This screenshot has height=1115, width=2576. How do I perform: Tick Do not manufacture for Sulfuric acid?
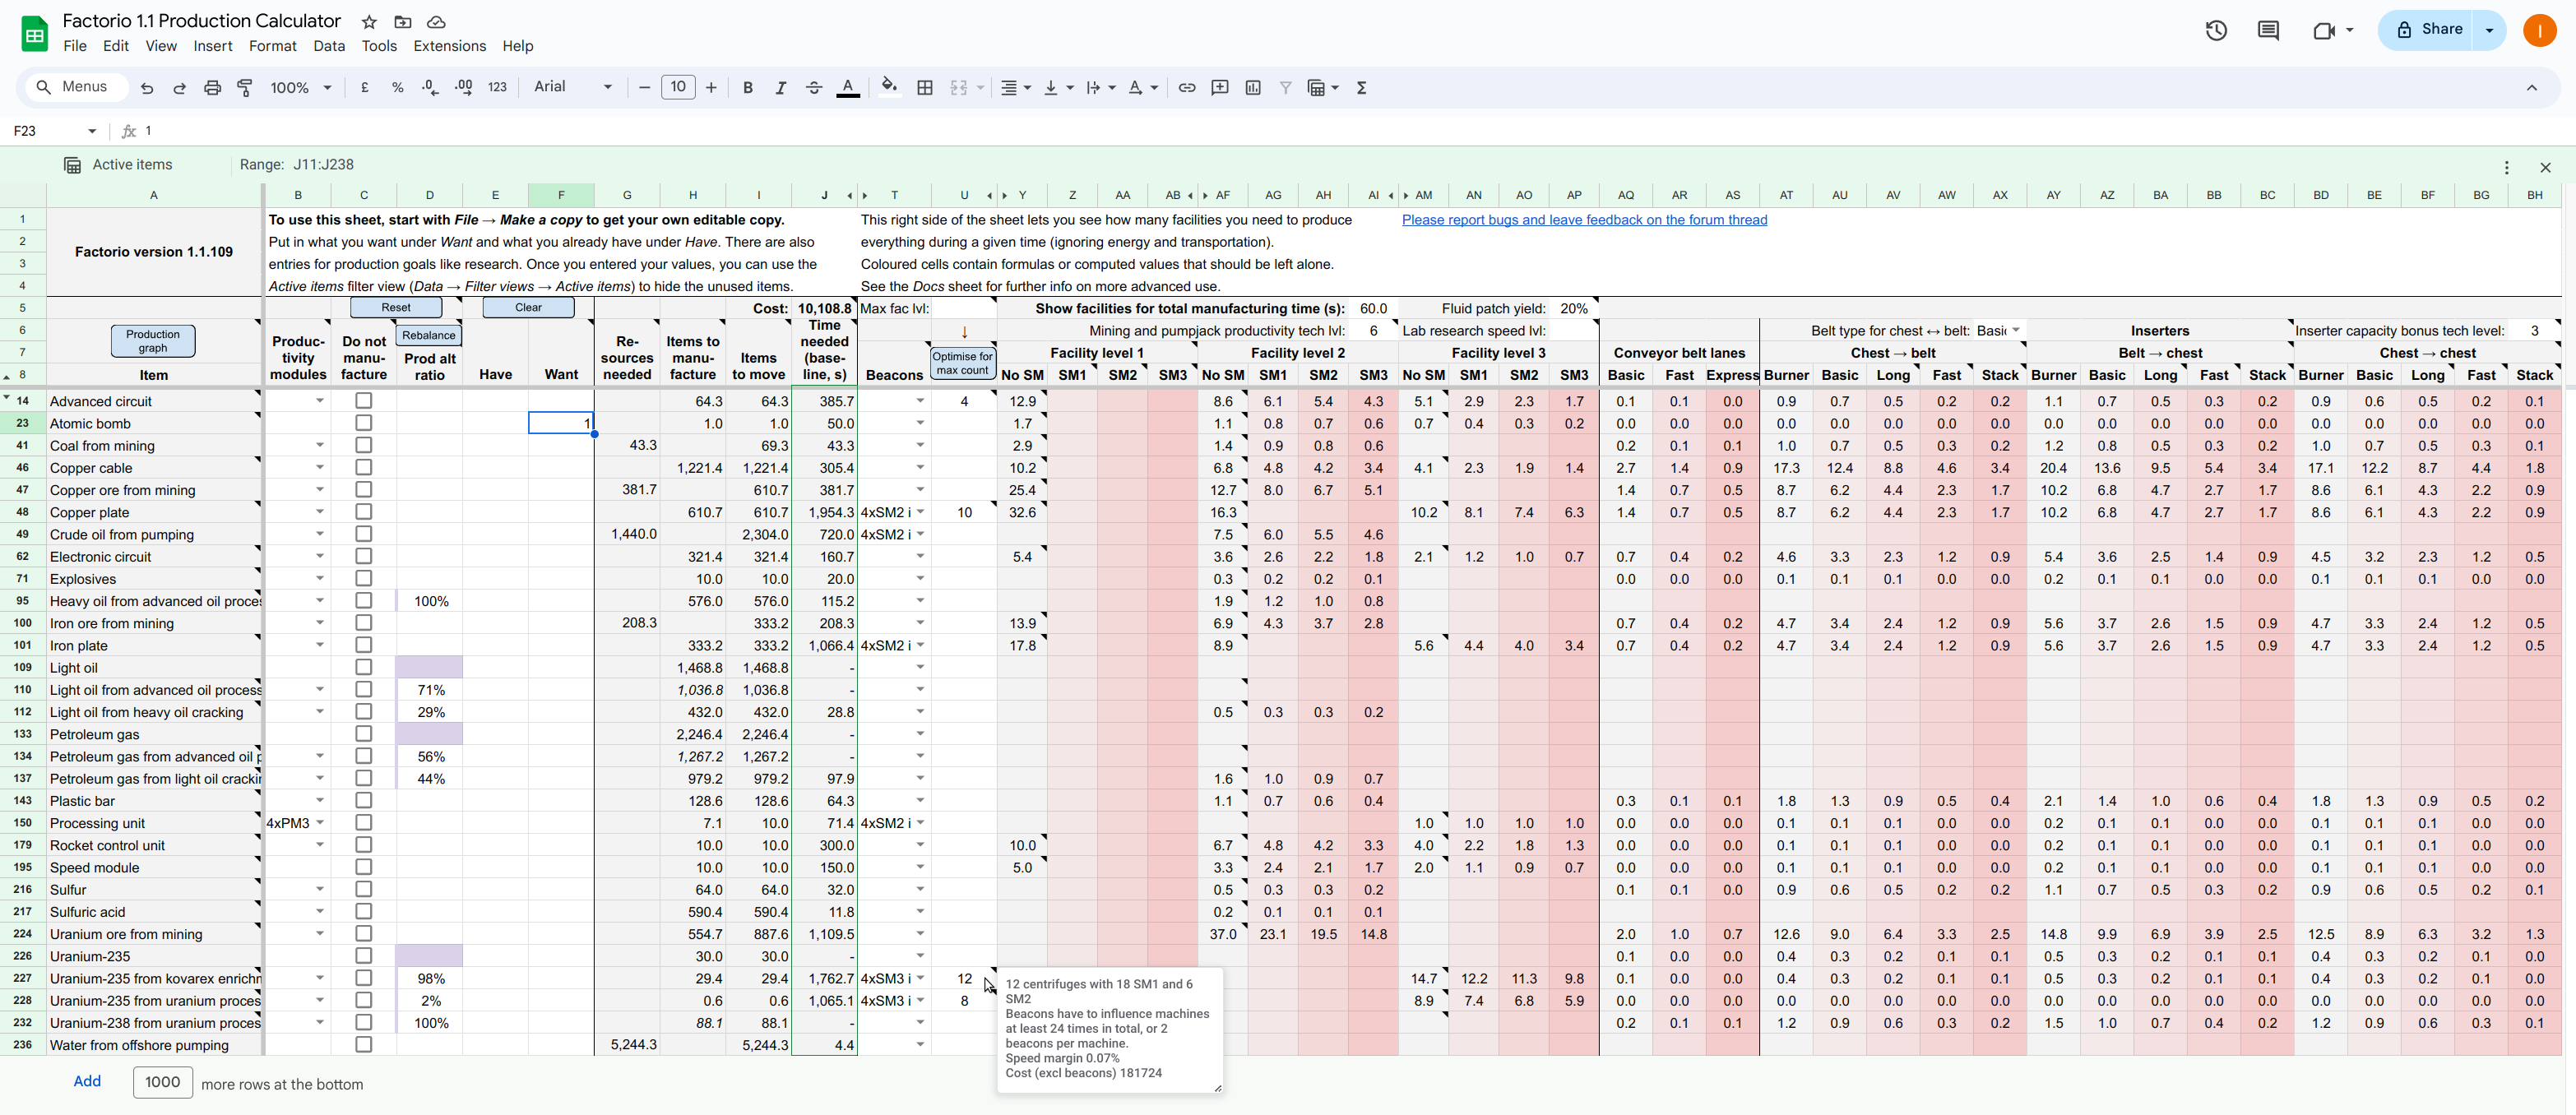[x=364, y=911]
